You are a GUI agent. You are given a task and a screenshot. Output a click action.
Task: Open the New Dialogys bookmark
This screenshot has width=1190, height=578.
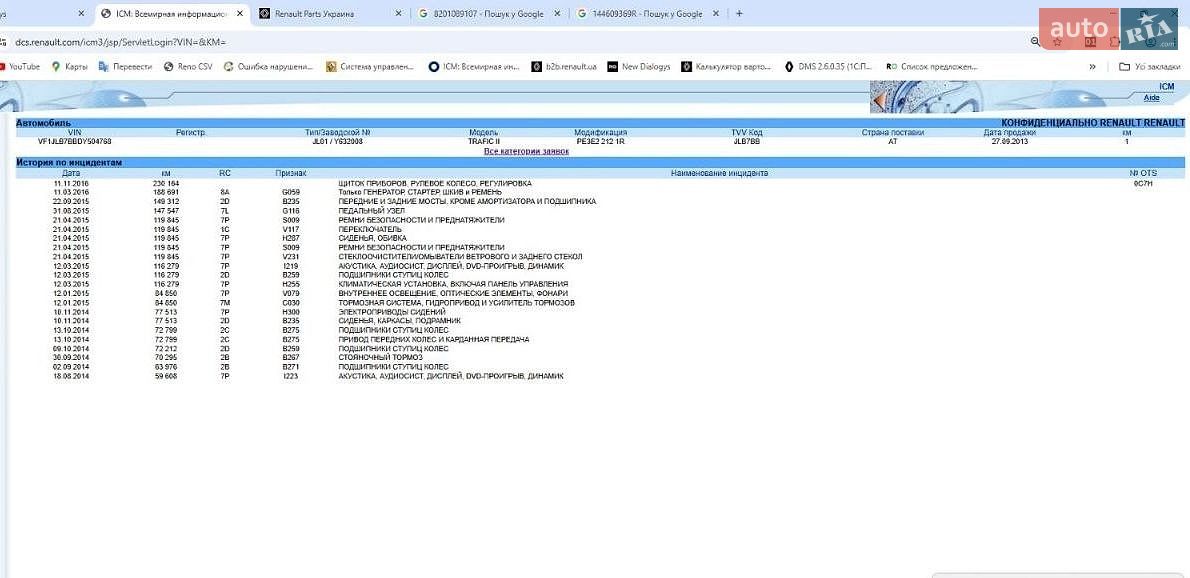coord(638,67)
